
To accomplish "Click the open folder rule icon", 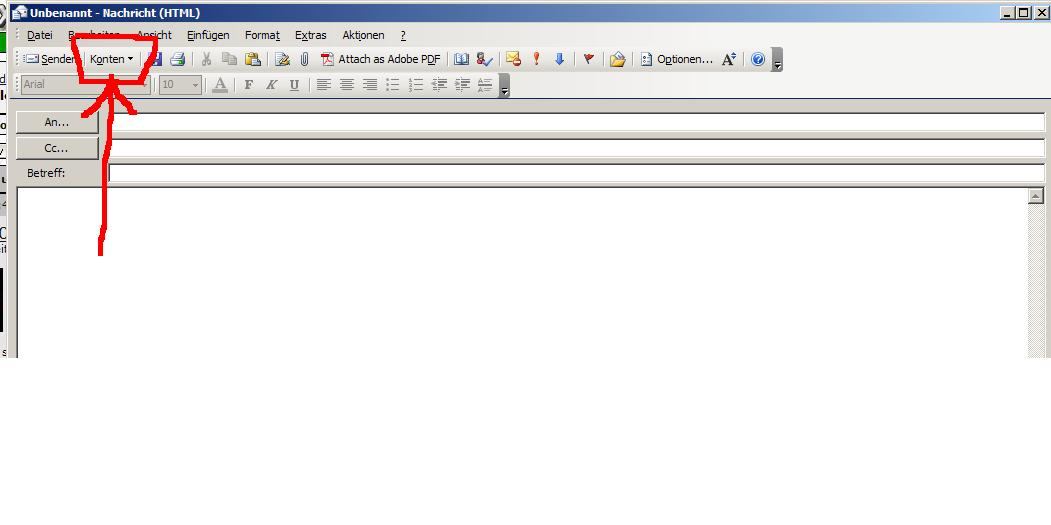I will 617,59.
